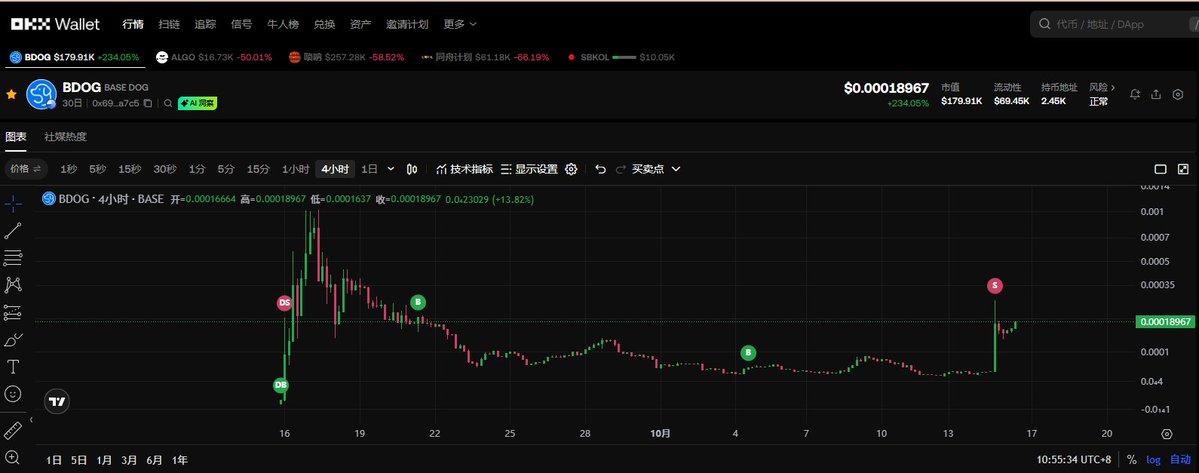
Task: Toggle log scale on price axis
Action: tap(1153, 459)
